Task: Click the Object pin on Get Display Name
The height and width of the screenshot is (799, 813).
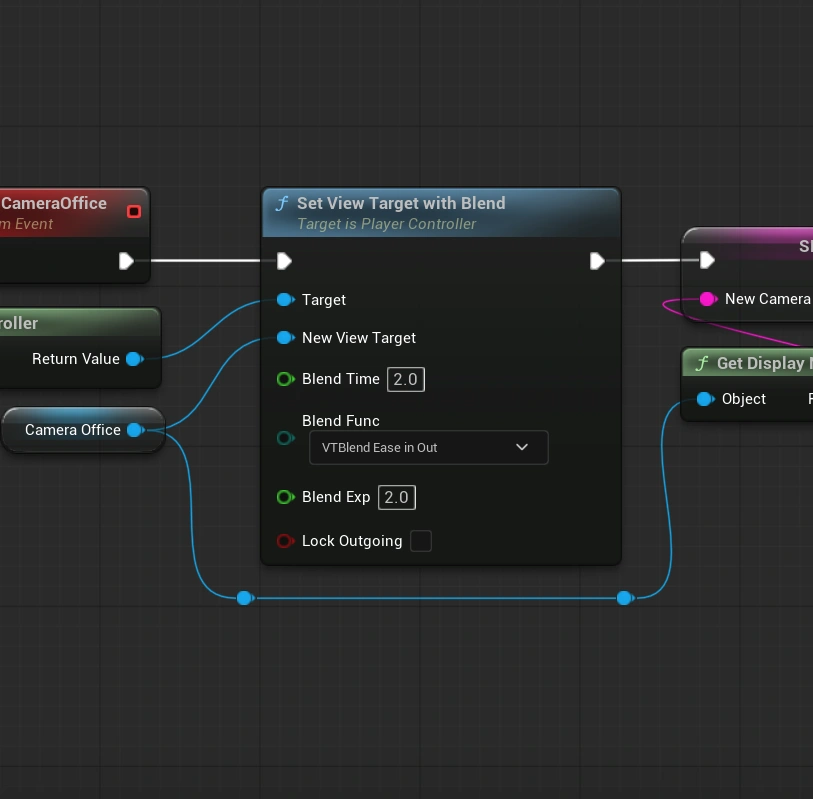Action: [706, 399]
